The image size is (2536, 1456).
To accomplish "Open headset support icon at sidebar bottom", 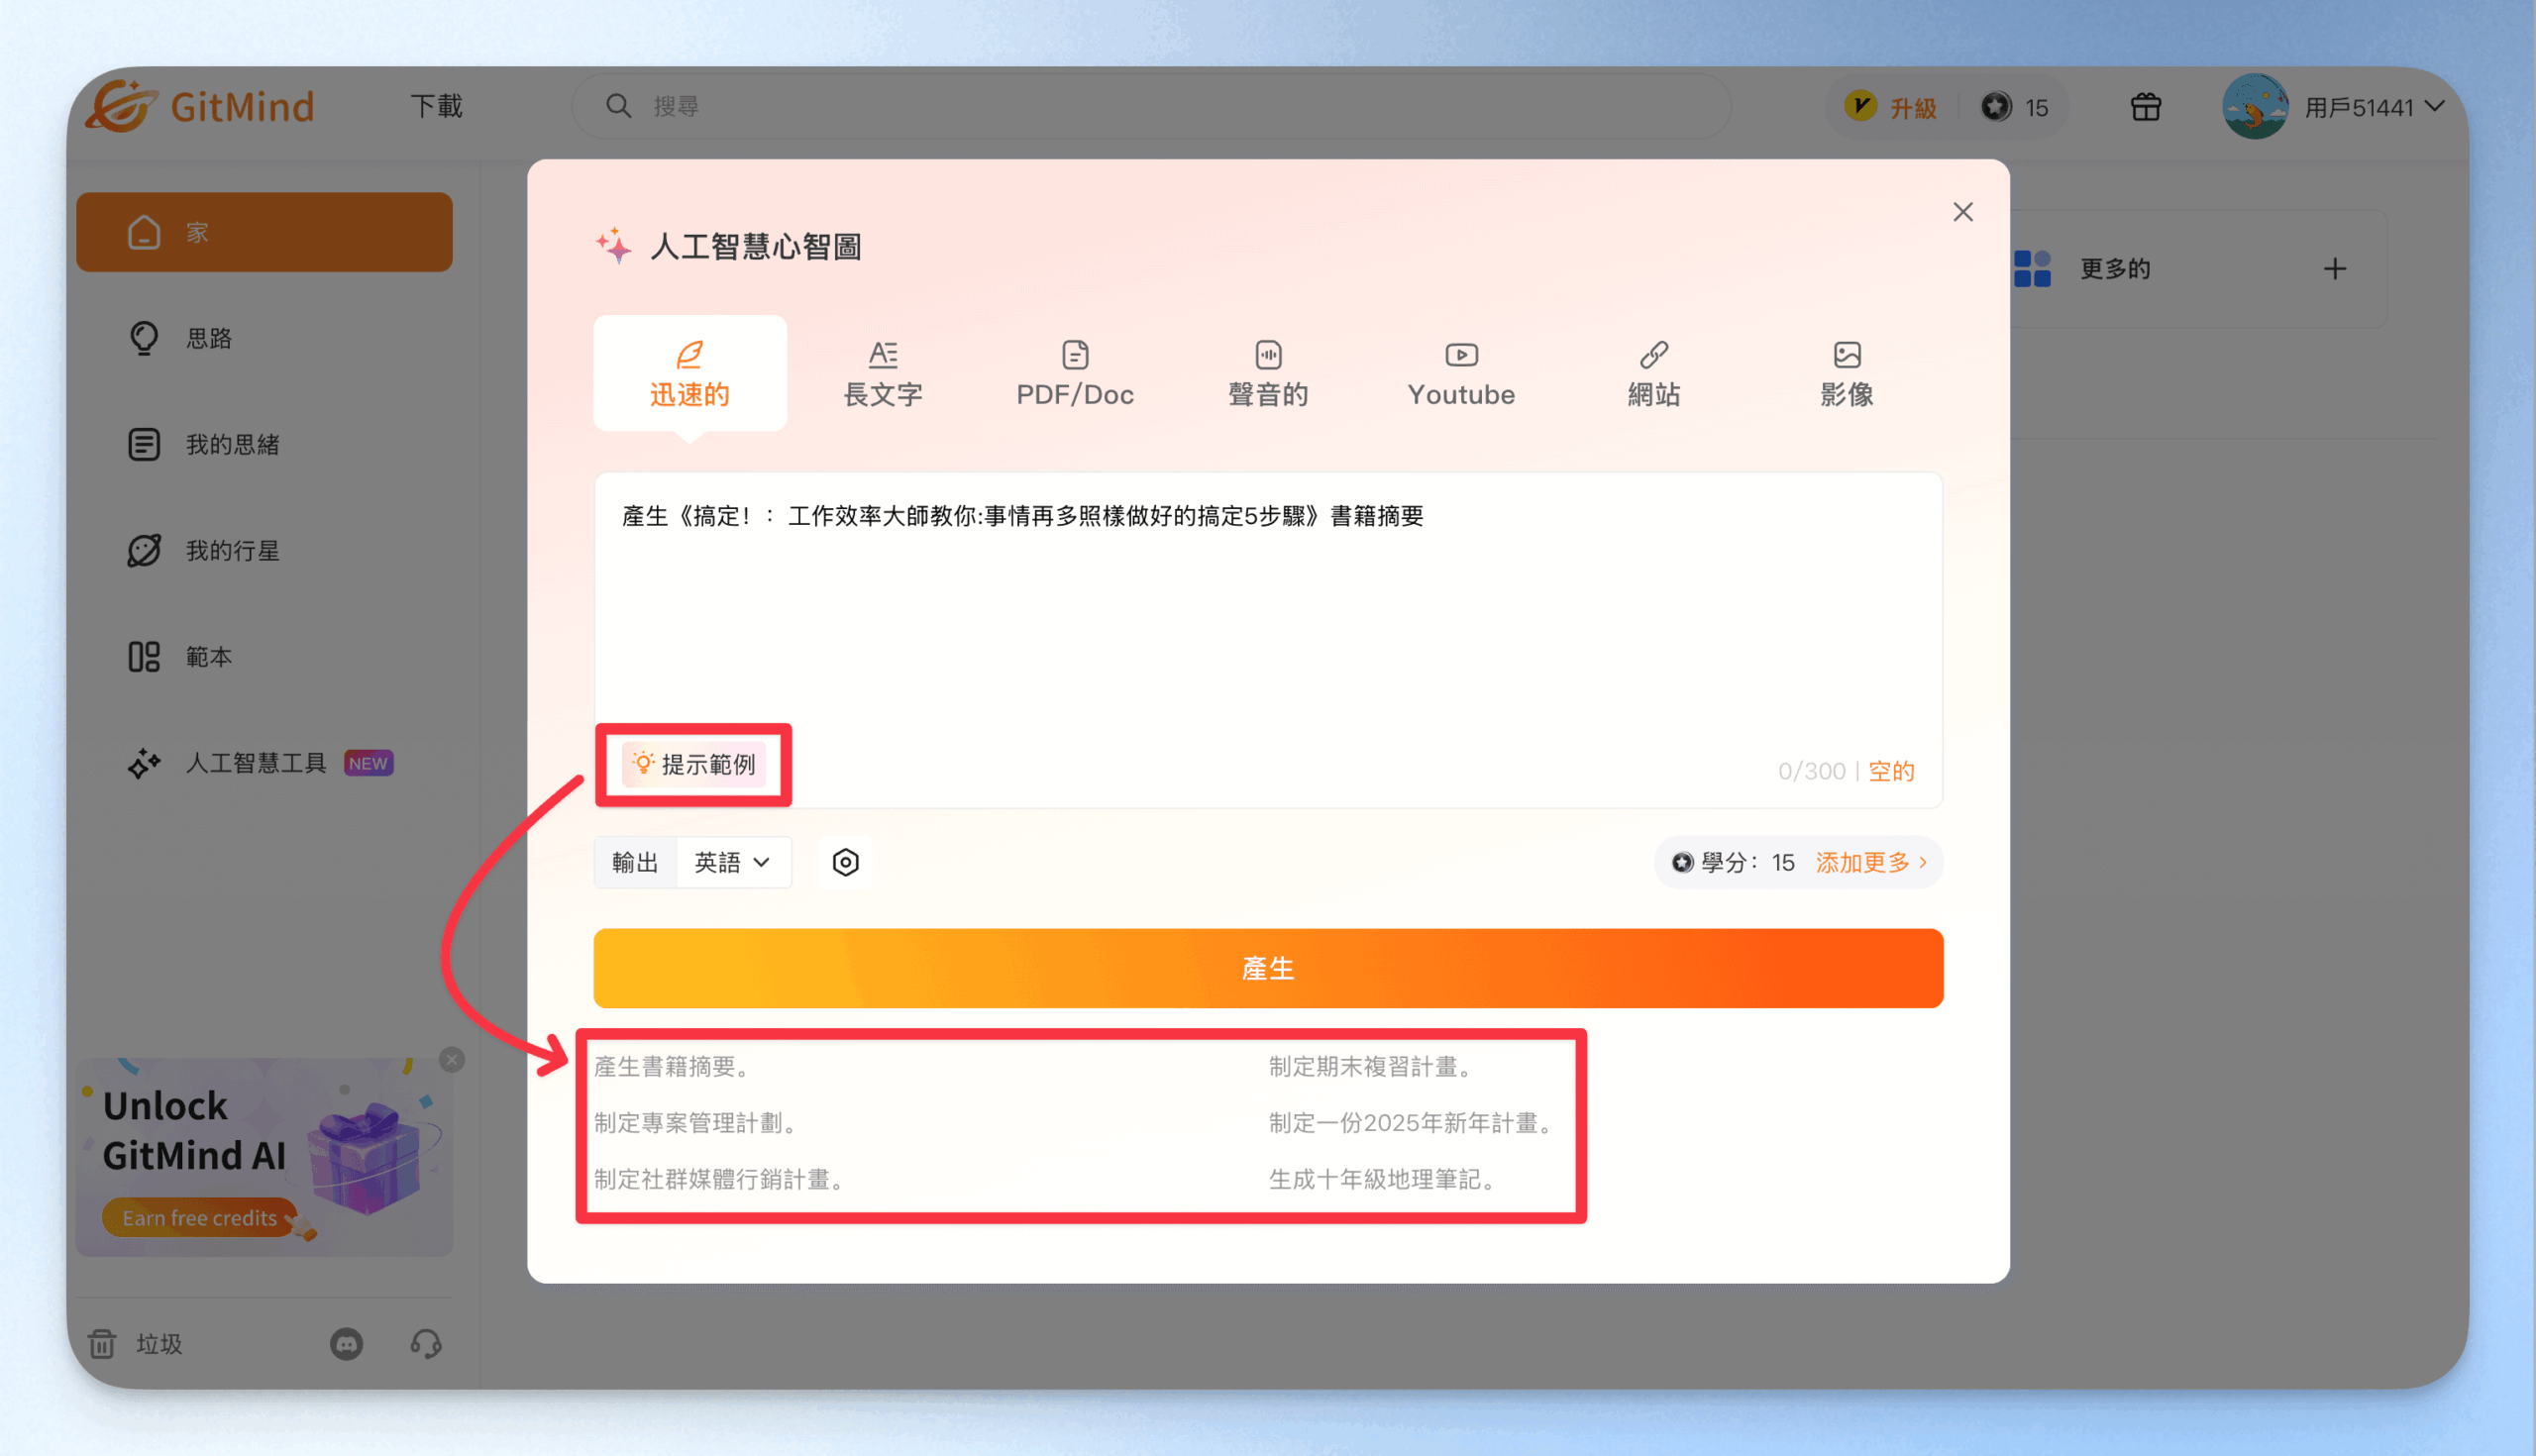I will point(426,1343).
